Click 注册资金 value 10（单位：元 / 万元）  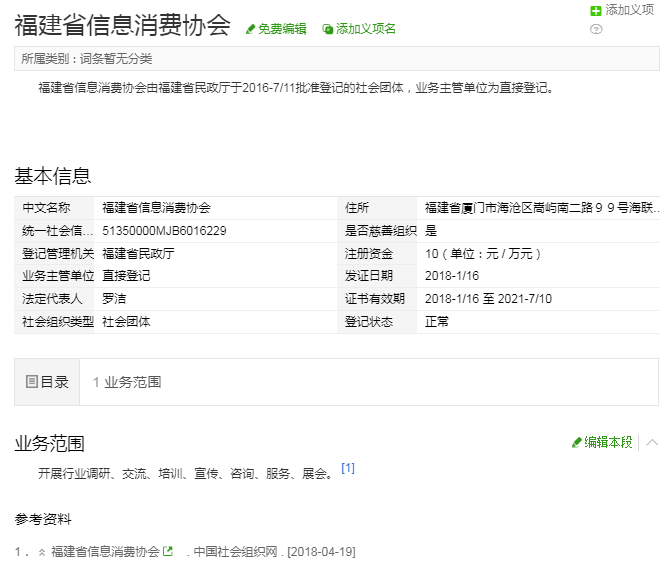[x=483, y=254]
